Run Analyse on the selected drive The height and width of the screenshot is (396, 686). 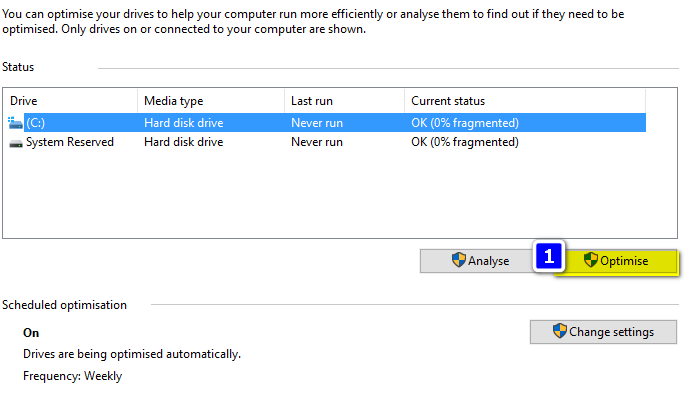[477, 261]
